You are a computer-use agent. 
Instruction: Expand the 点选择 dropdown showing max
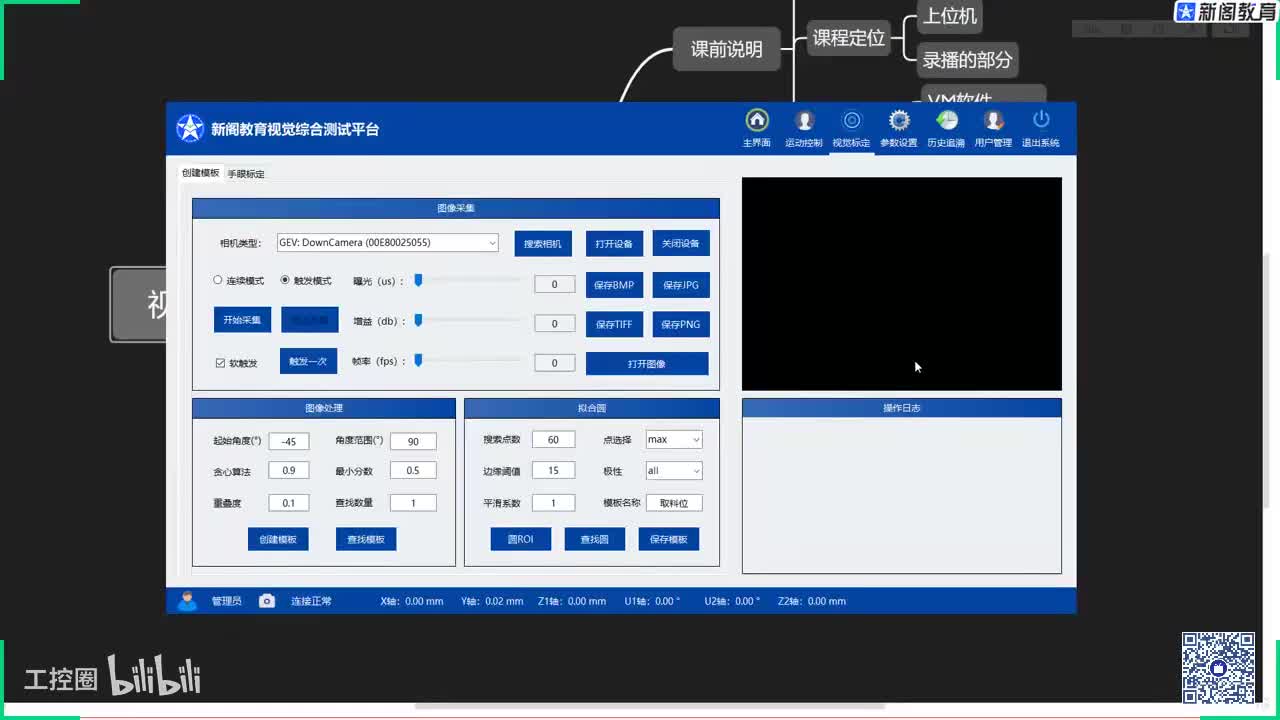[674, 439]
